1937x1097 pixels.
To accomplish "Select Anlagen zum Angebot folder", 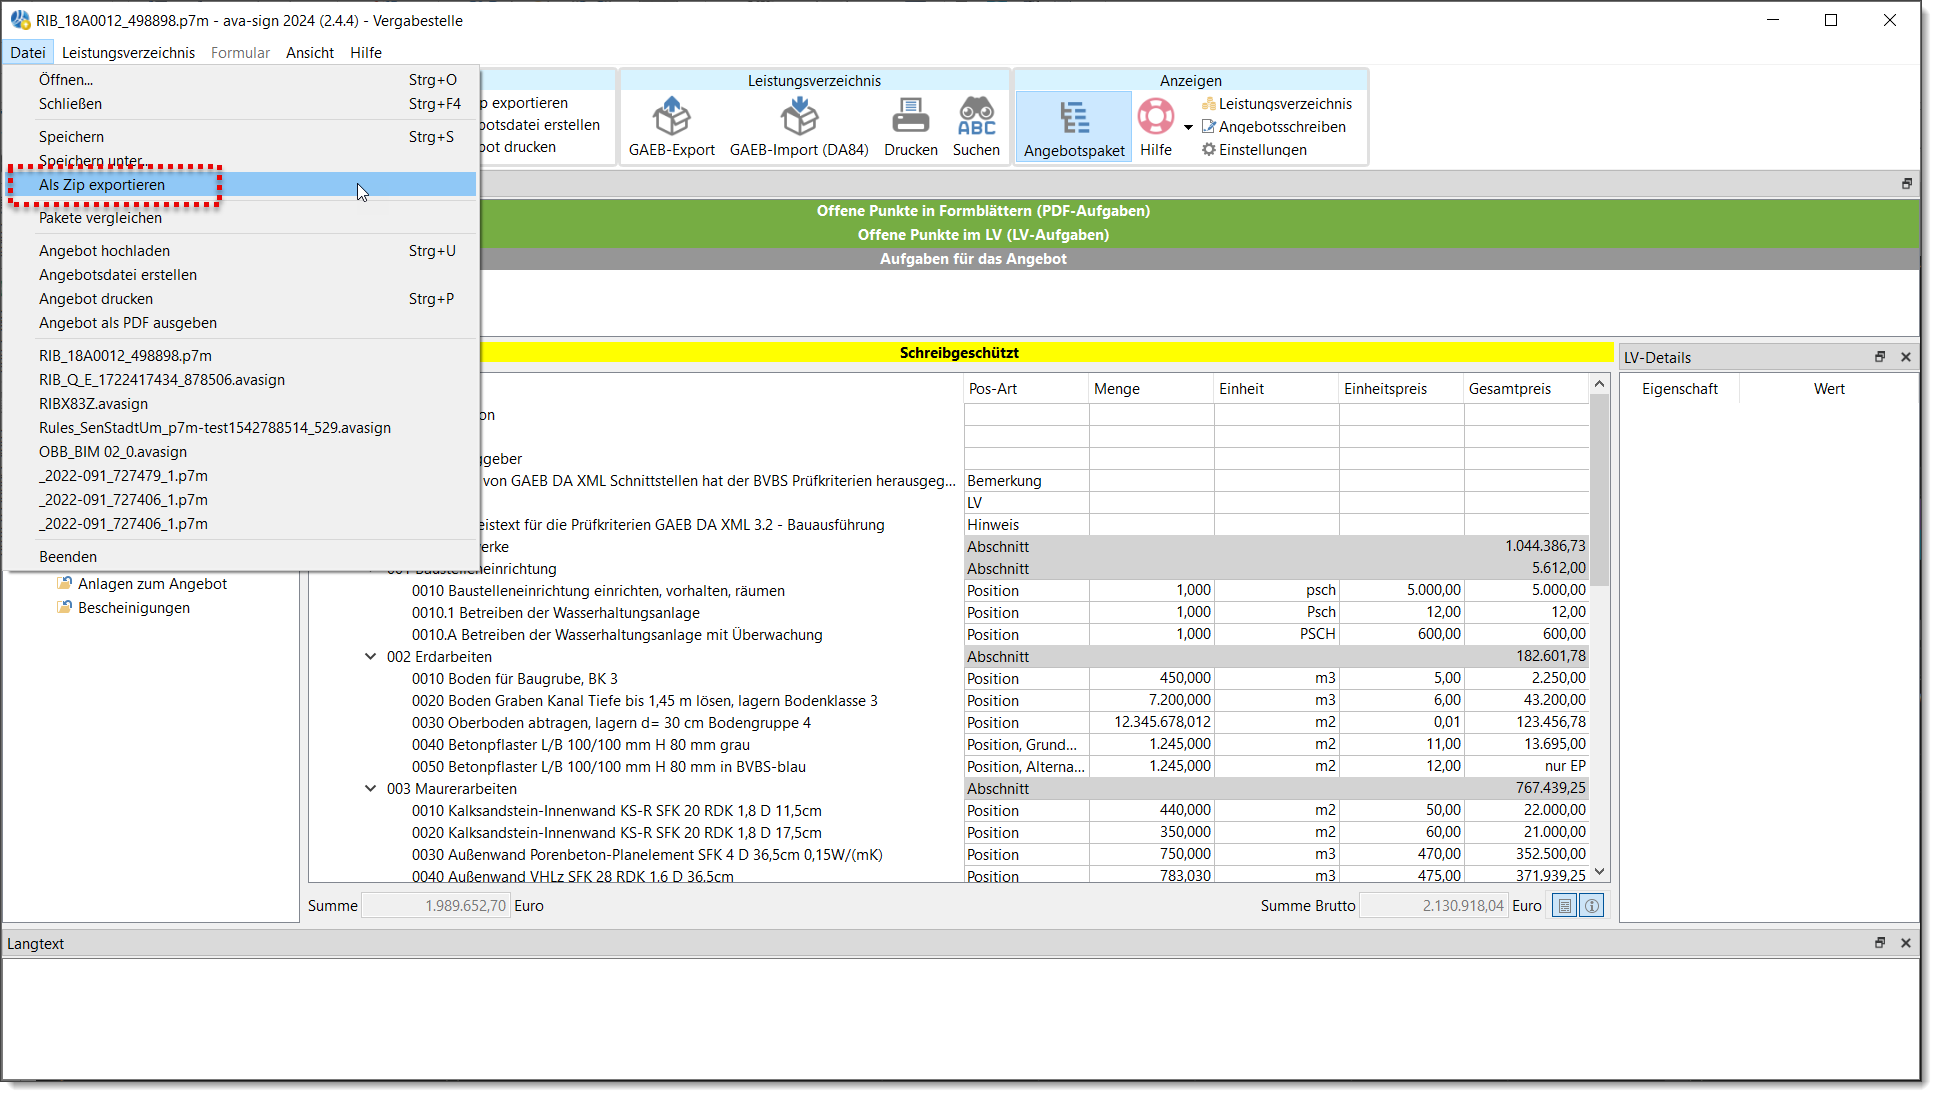I will [152, 584].
